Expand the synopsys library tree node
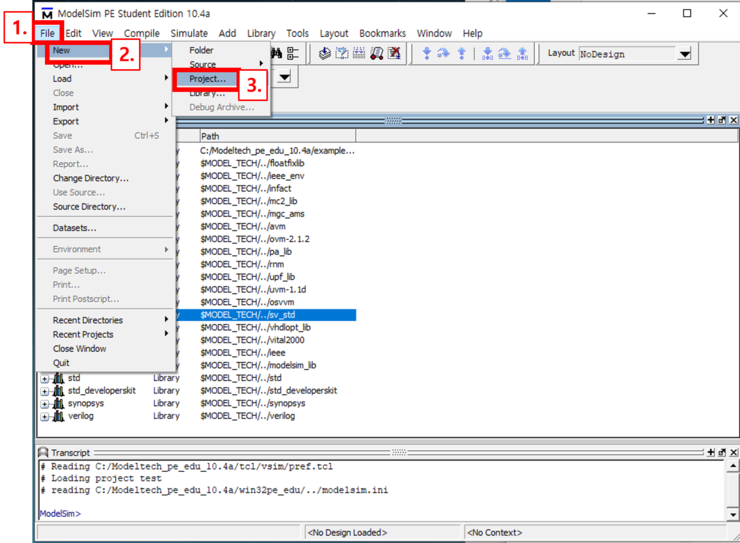 (44, 404)
